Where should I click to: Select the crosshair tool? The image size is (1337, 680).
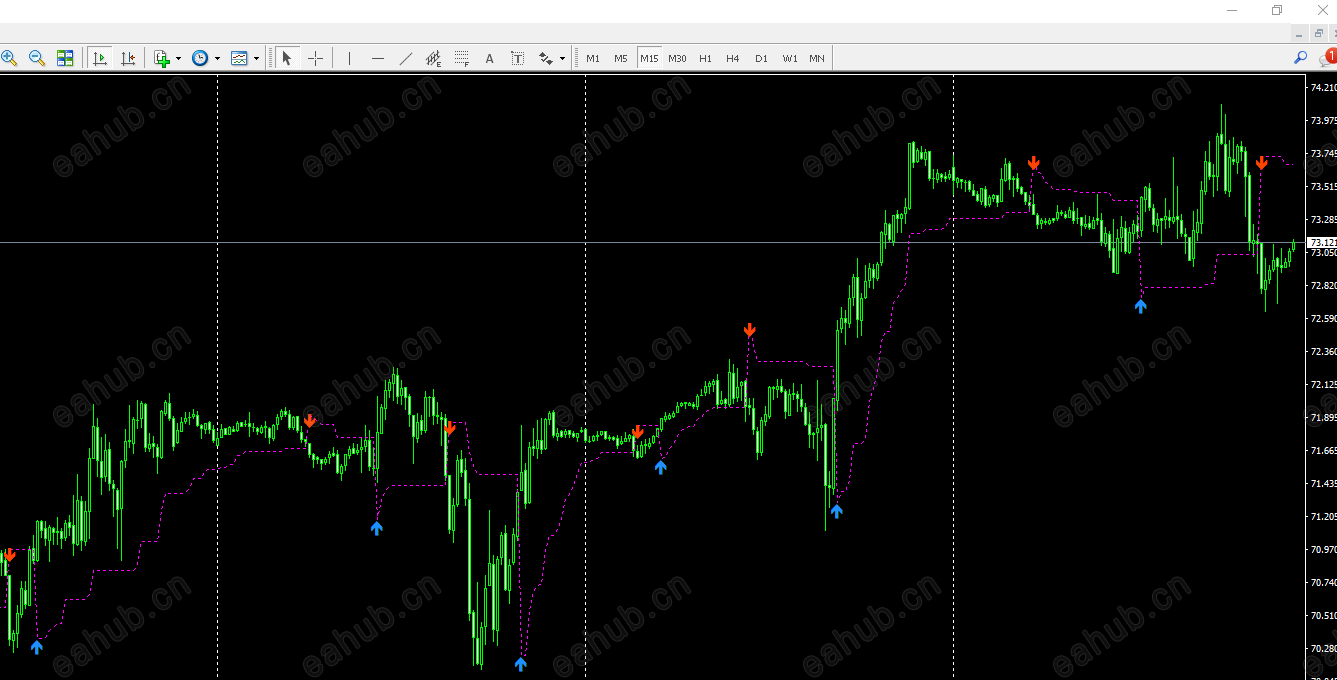[x=316, y=58]
